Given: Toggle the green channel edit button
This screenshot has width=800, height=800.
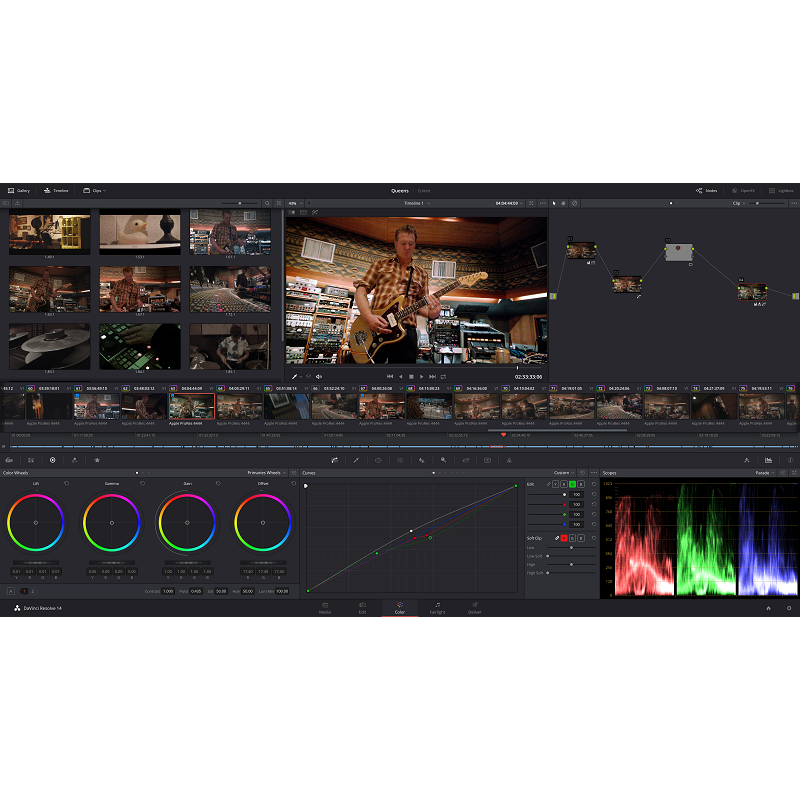Looking at the screenshot, I should (572, 484).
